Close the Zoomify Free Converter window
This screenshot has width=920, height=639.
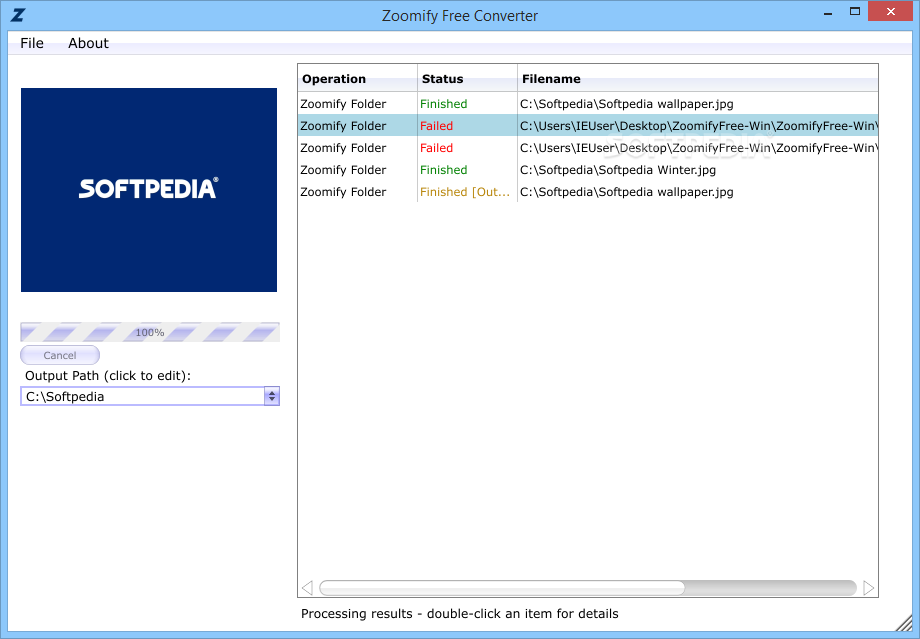[891, 11]
